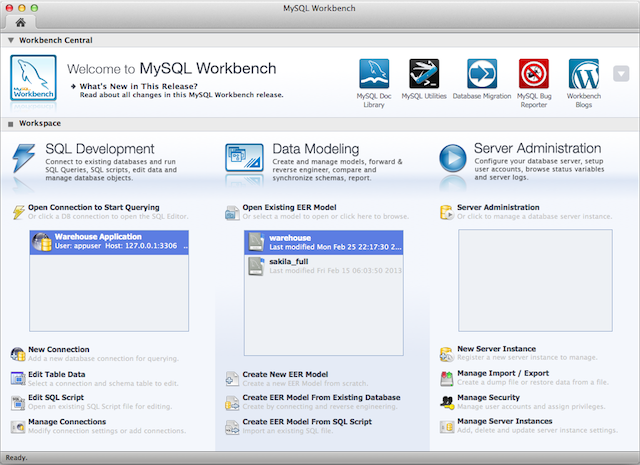The height and width of the screenshot is (465, 640).
Task: Open the MySQL Doc Library icon
Action: point(373,75)
